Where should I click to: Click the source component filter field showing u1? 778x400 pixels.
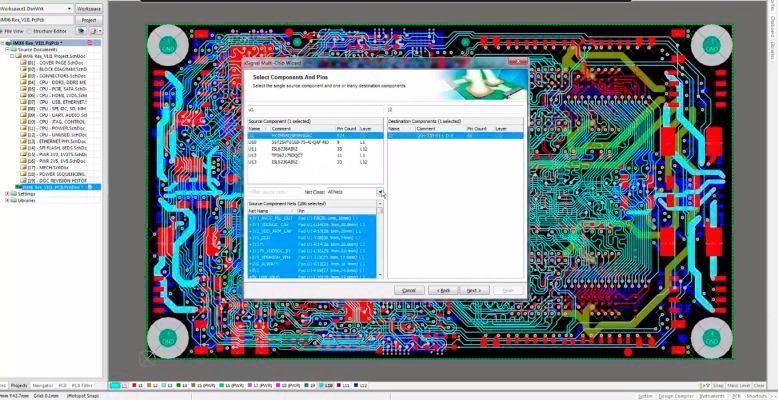click(316, 109)
